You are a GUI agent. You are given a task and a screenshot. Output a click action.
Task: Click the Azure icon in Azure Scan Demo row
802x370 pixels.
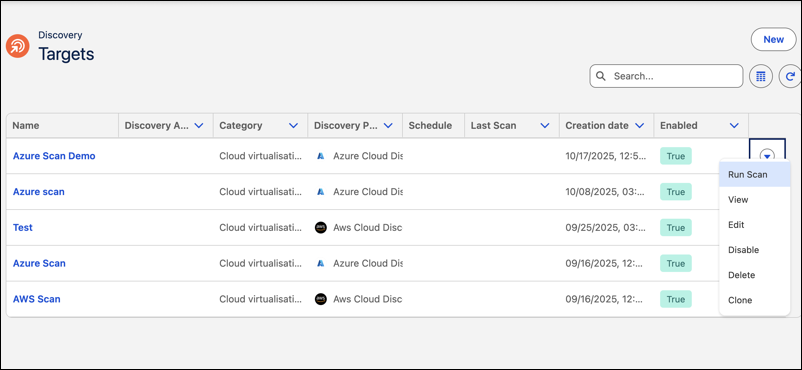click(321, 156)
